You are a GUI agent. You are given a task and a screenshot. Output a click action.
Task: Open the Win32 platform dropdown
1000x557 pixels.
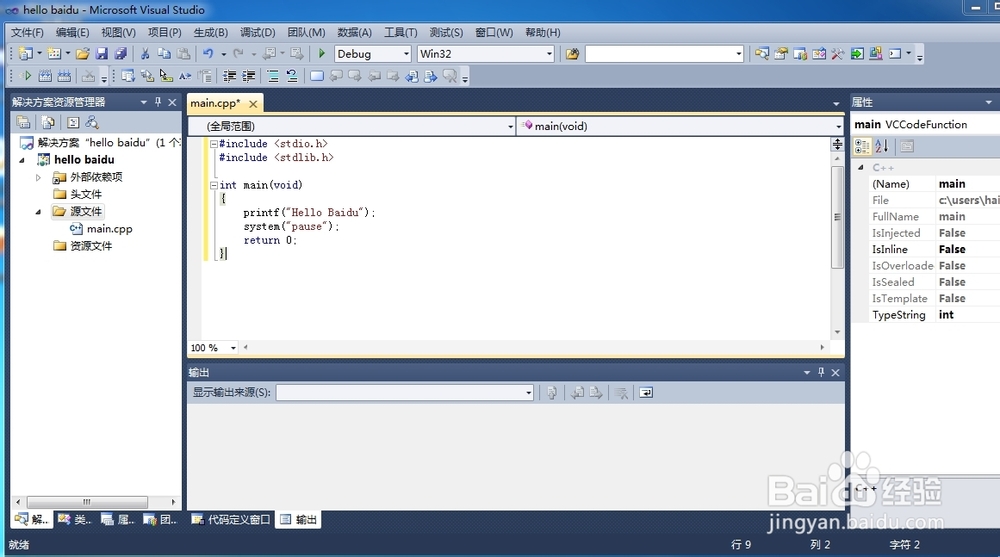[549, 54]
